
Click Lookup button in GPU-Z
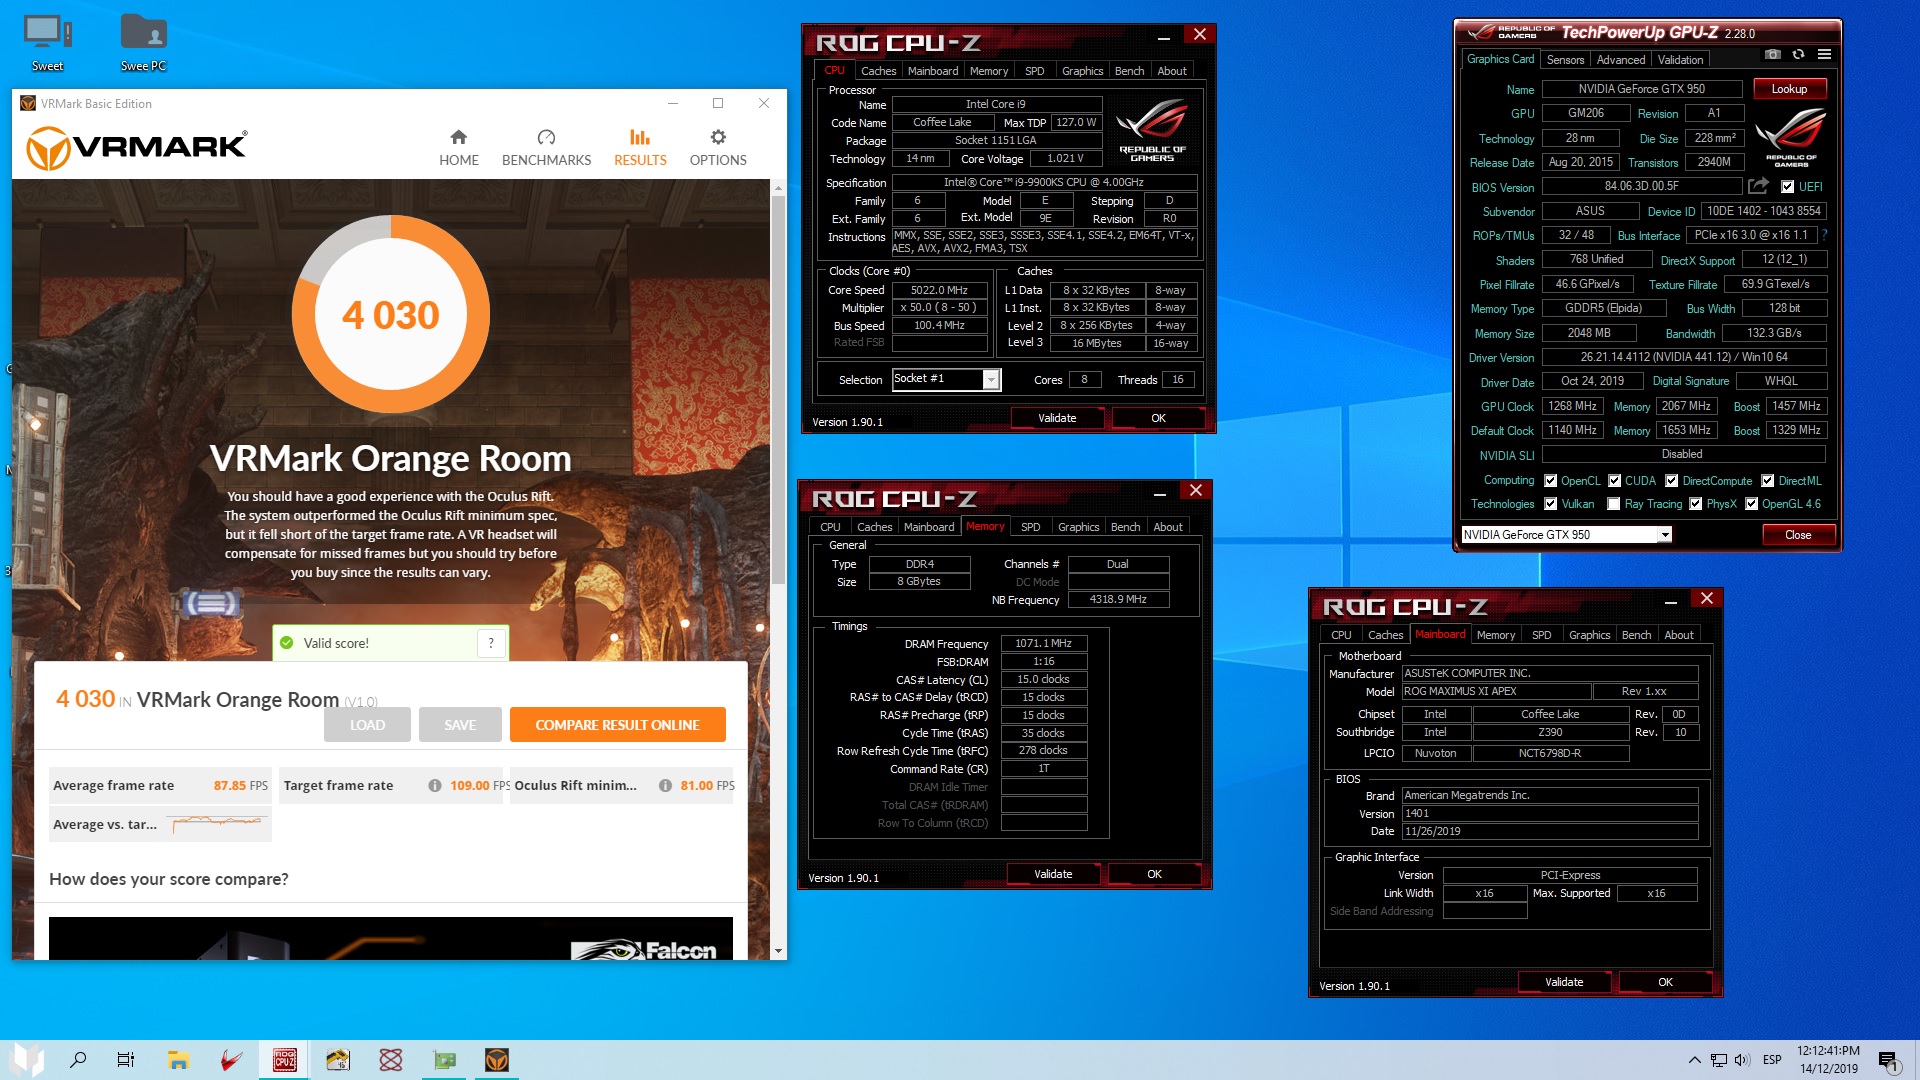(x=1788, y=89)
